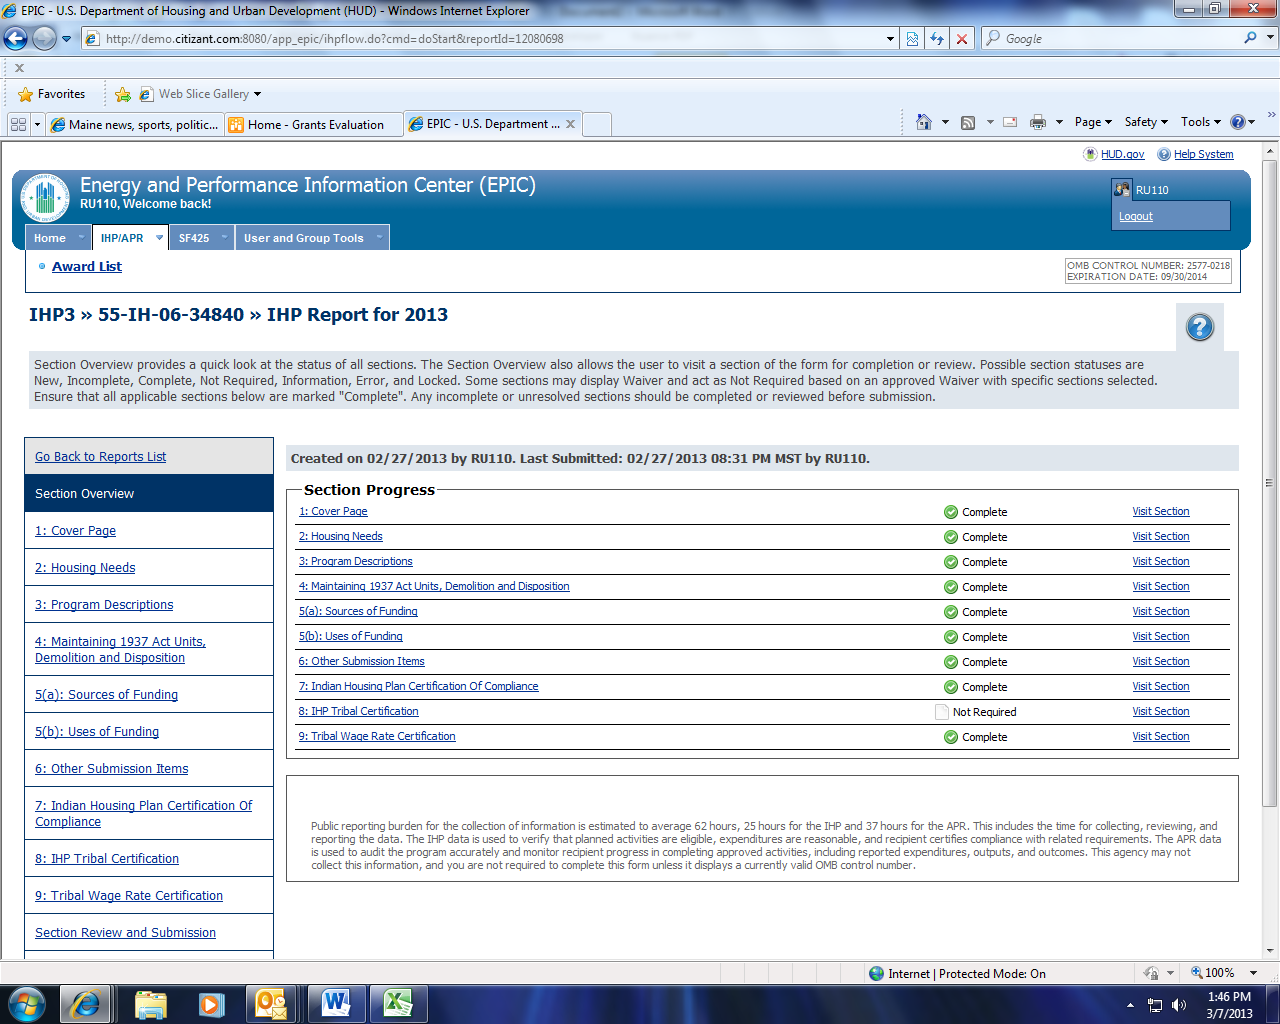1280x1024 pixels.
Task: Expand the Print options dropdown arrow
Action: pos(1058,122)
